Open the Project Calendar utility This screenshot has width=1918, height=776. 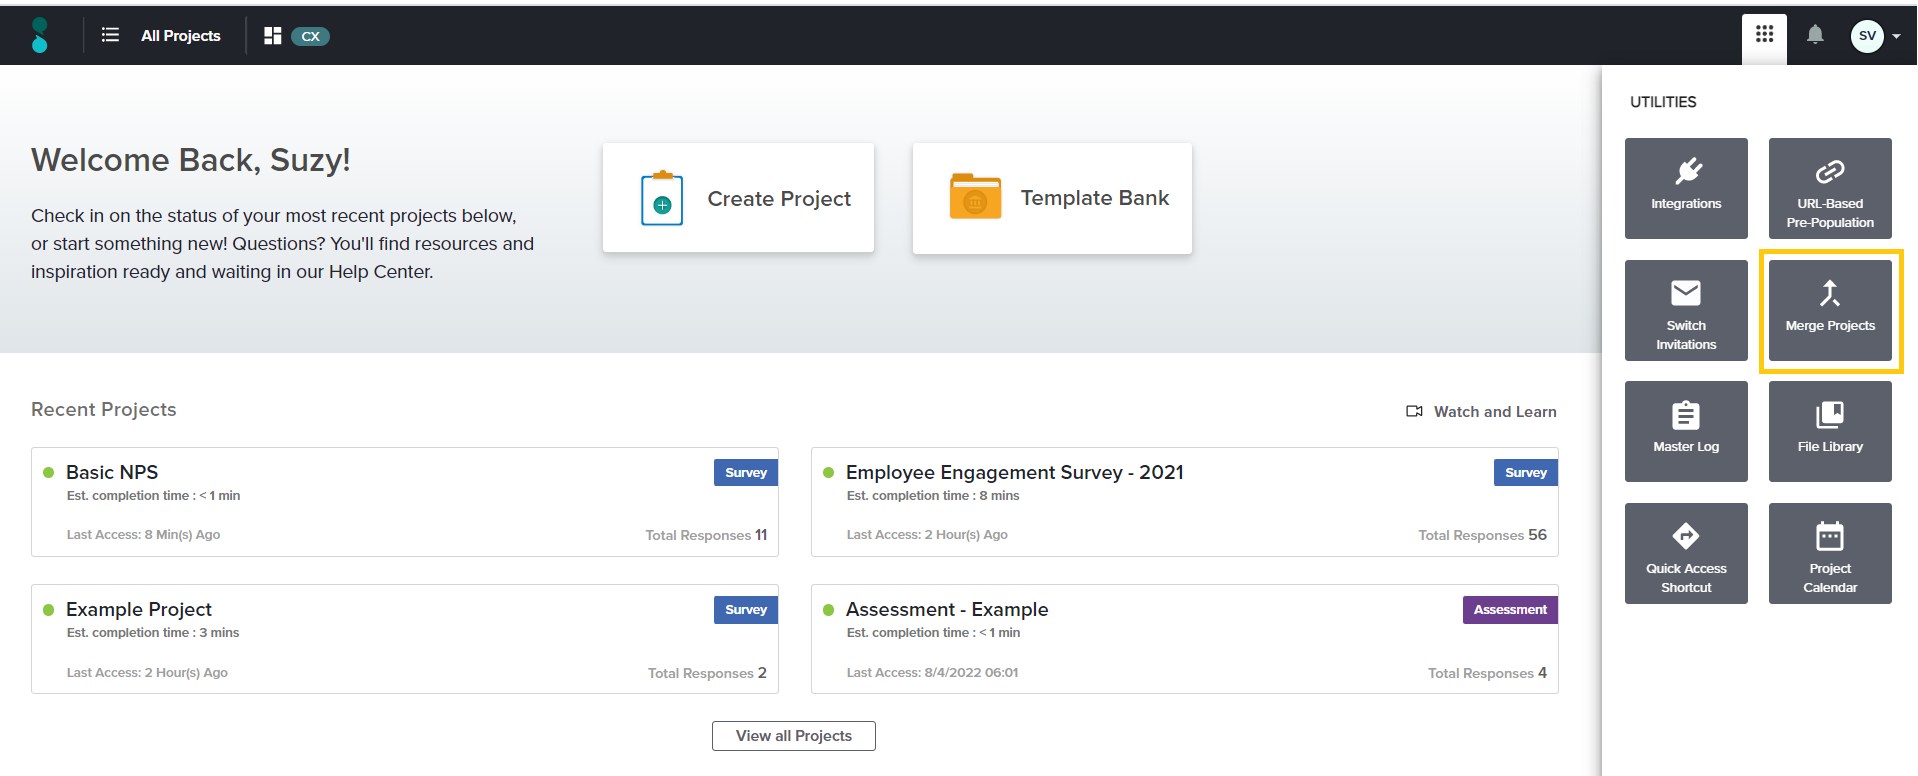[1829, 553]
